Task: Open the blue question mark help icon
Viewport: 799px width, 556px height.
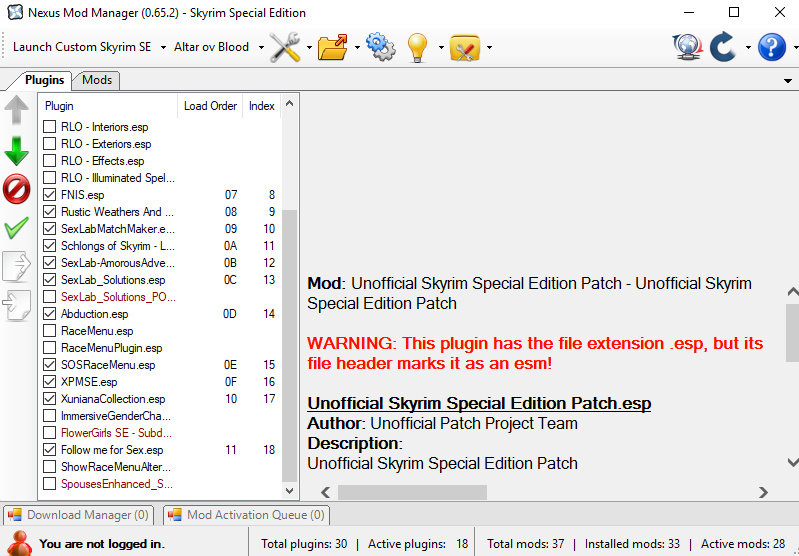Action: coord(771,47)
